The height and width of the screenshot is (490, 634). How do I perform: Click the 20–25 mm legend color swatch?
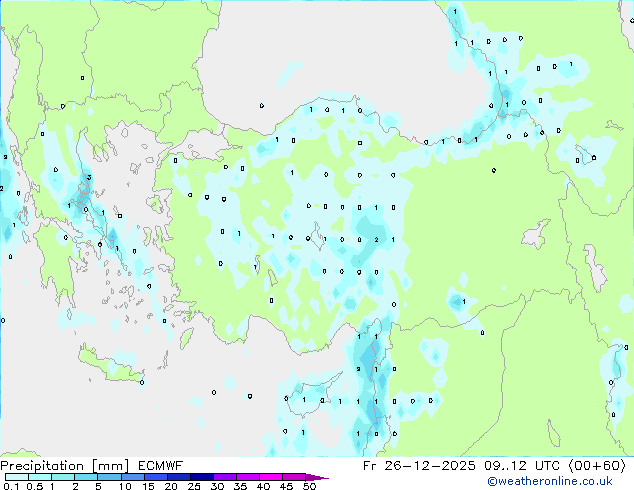point(179,477)
